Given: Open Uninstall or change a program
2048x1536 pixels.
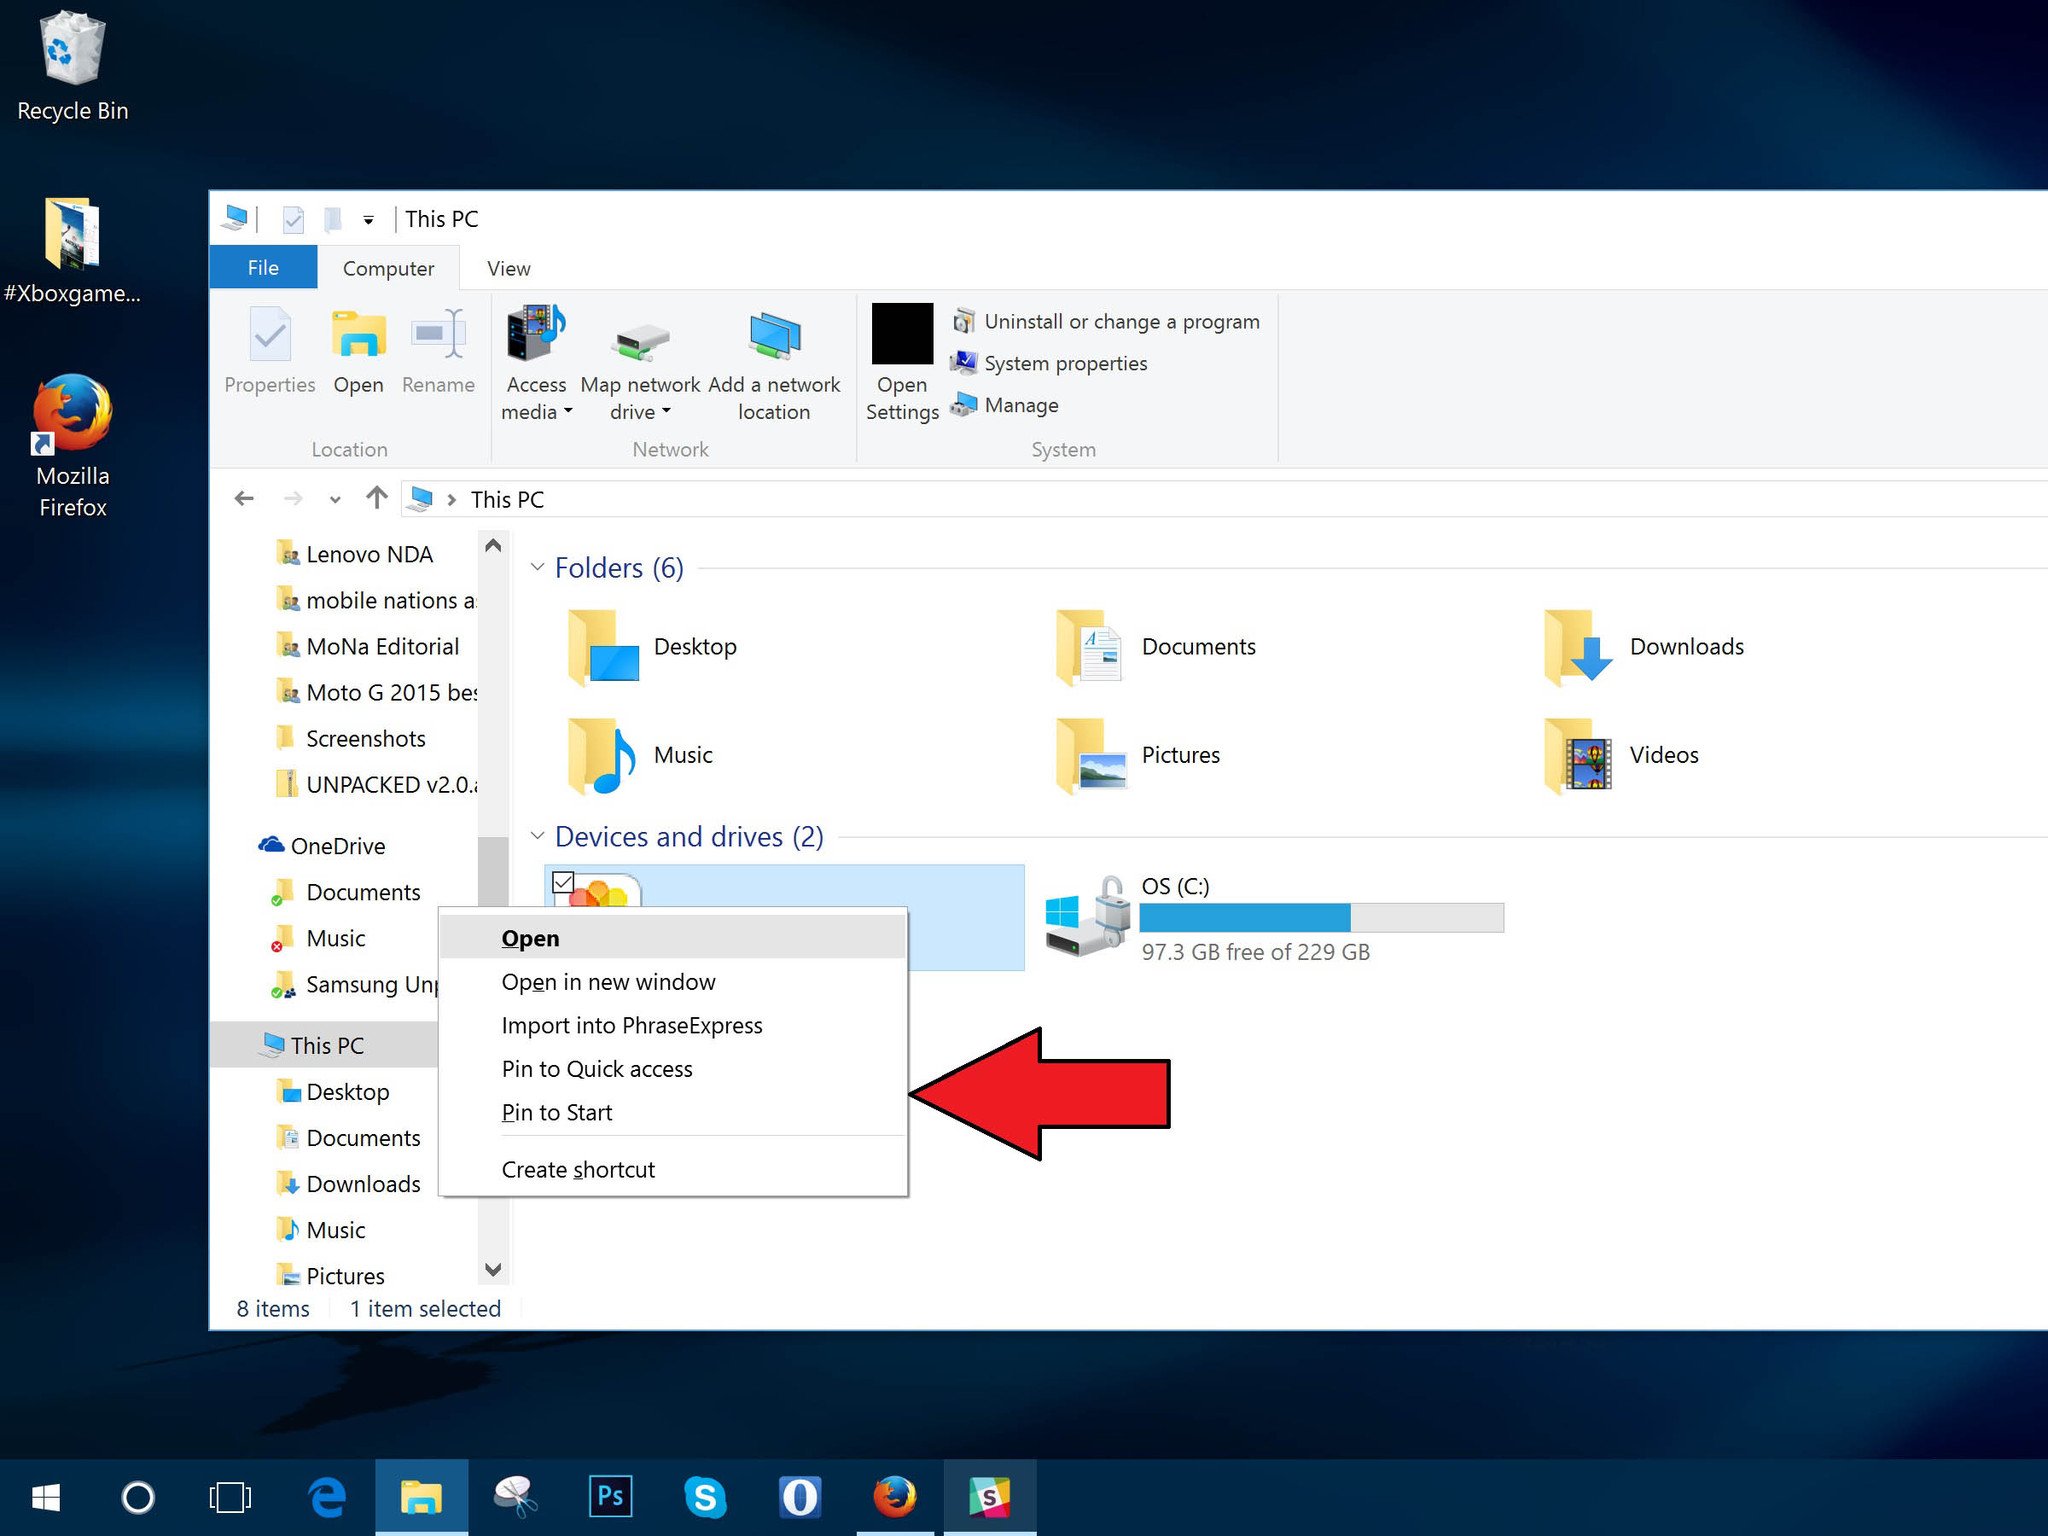Looking at the screenshot, I should [x=1120, y=322].
